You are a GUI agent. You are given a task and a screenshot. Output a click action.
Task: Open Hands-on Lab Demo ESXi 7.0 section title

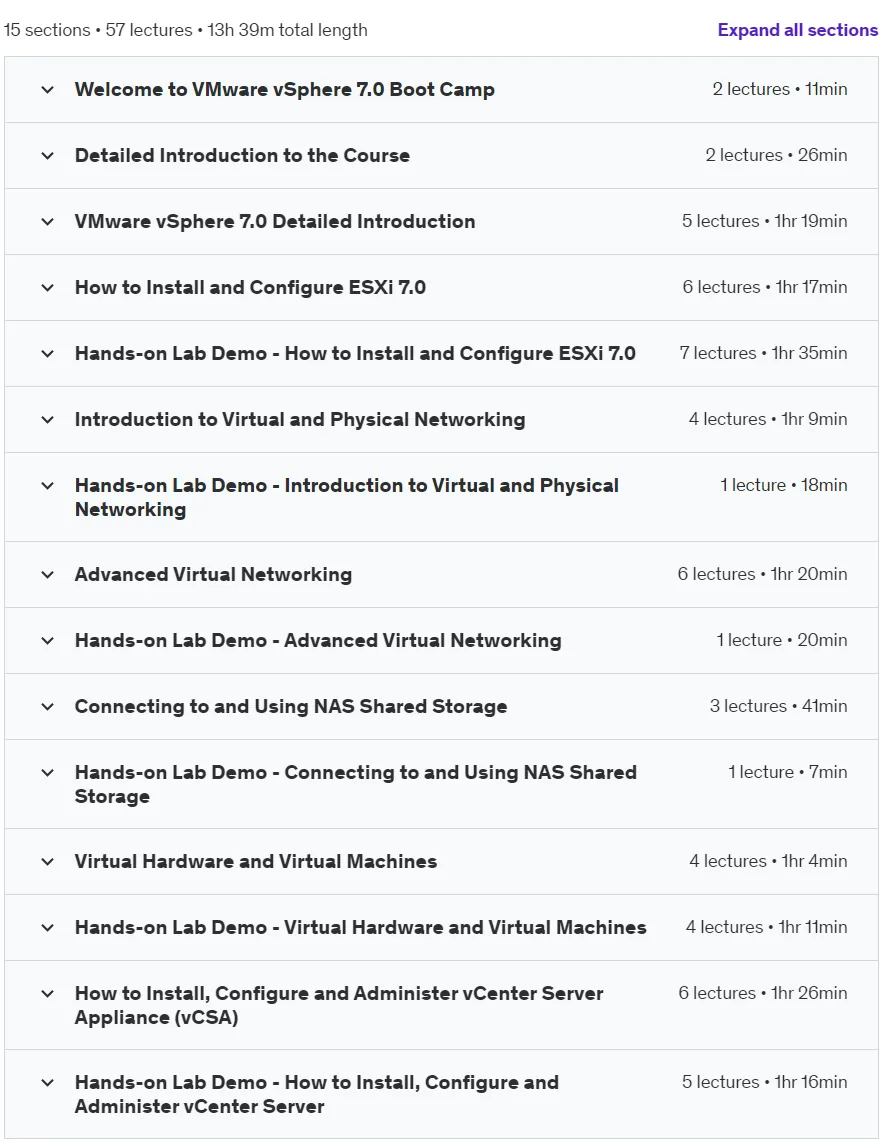click(x=355, y=353)
